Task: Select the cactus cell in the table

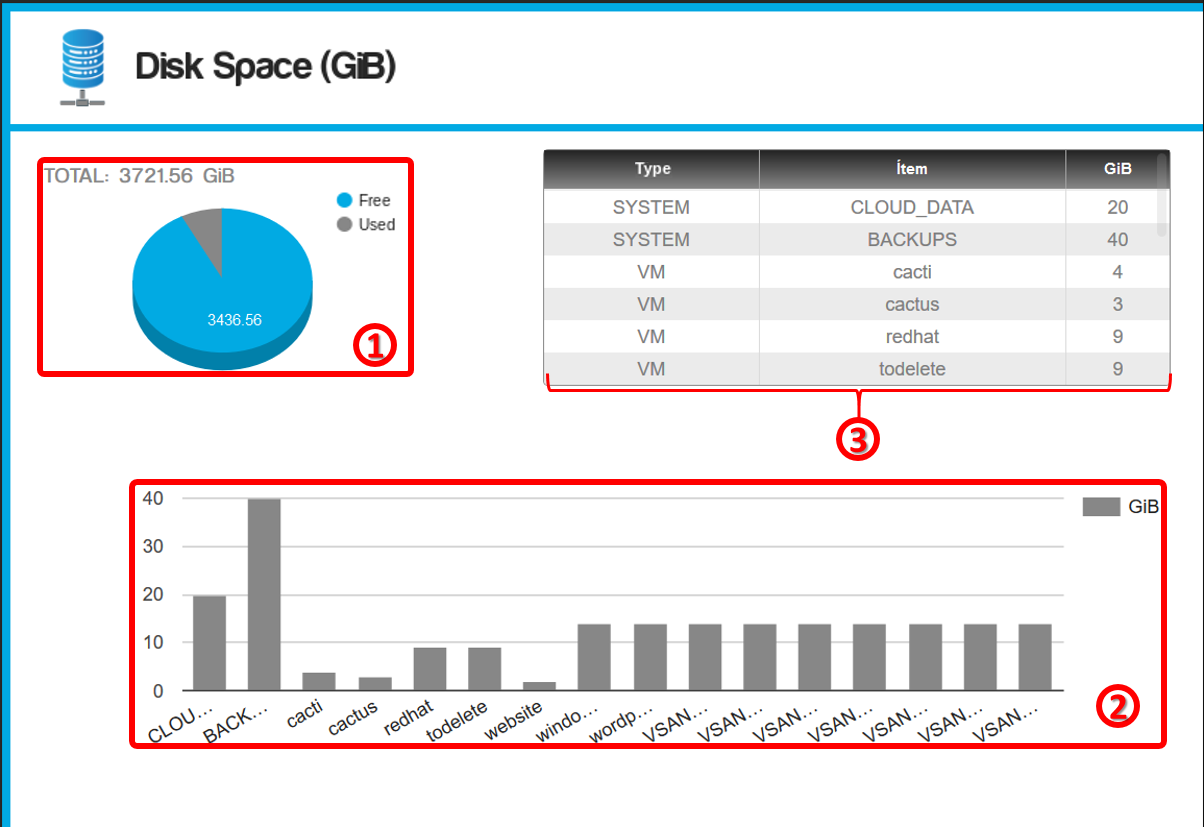Action: 912,304
